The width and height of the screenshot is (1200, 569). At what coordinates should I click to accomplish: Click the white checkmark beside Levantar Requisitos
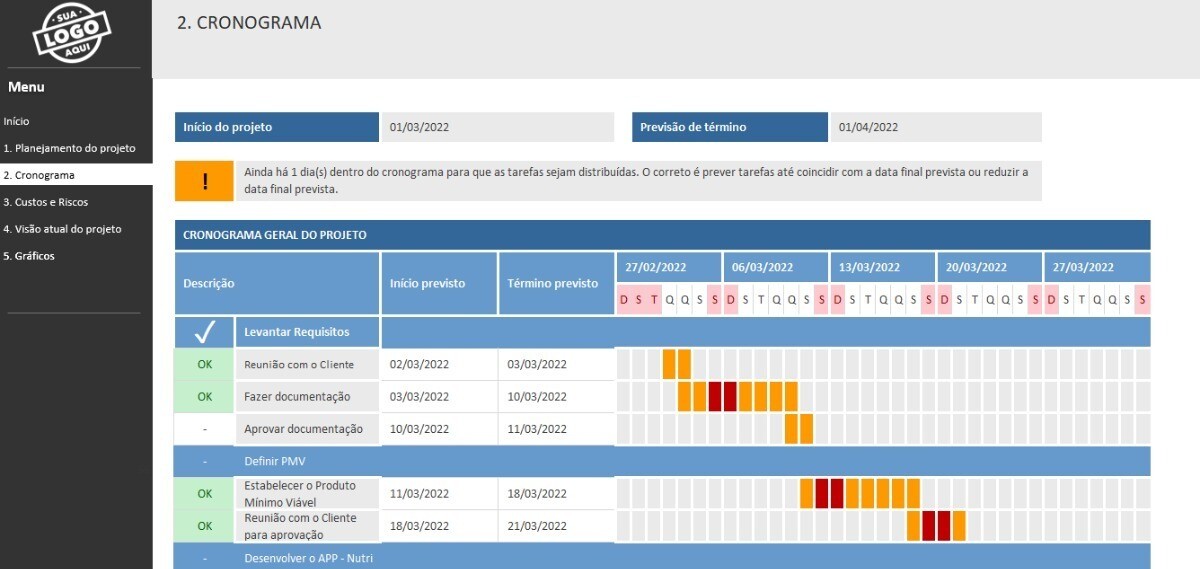(x=205, y=332)
